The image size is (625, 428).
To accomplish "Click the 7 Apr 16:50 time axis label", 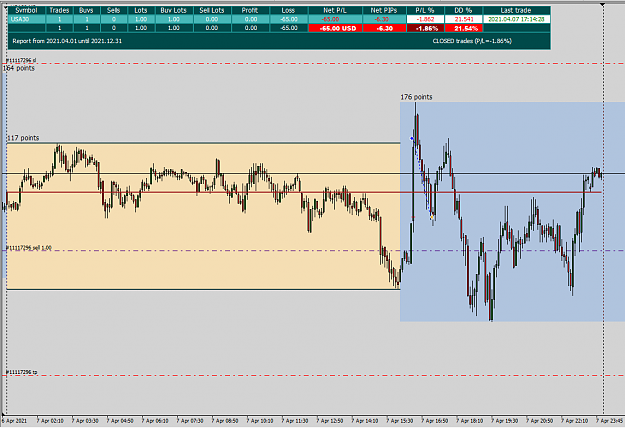I will [x=434, y=421].
